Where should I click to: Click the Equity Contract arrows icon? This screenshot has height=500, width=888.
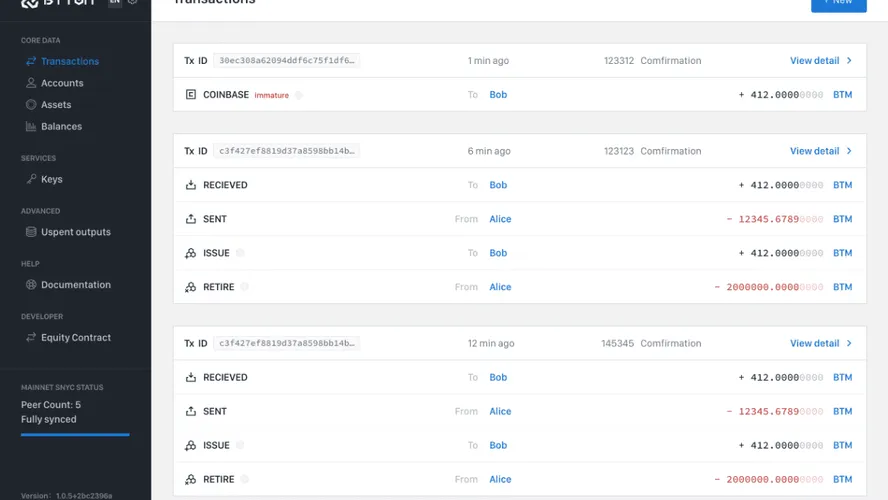(31, 338)
